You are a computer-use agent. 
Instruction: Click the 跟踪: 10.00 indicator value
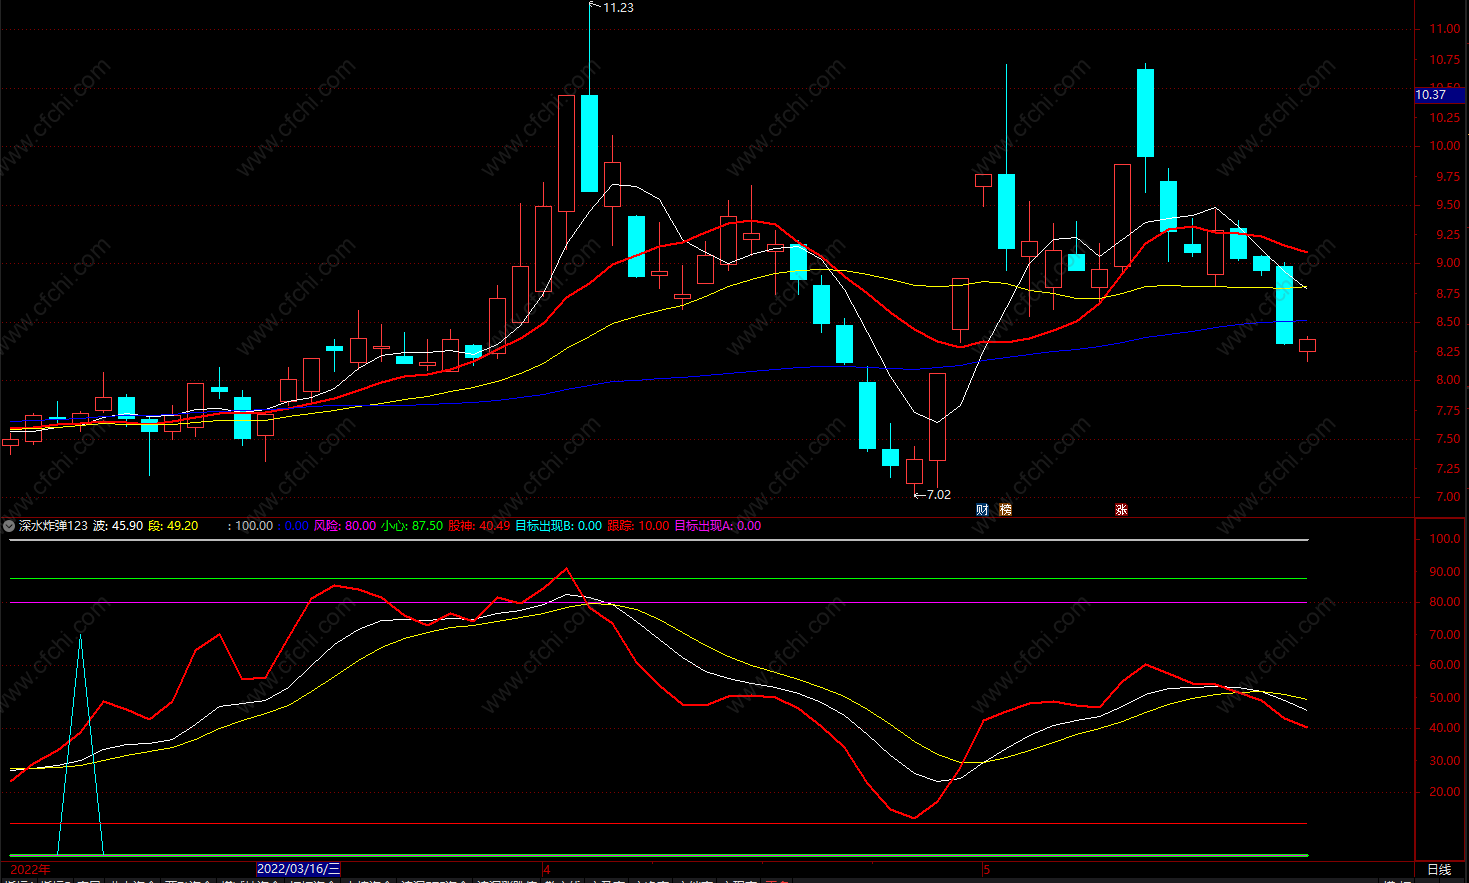[x=638, y=526]
